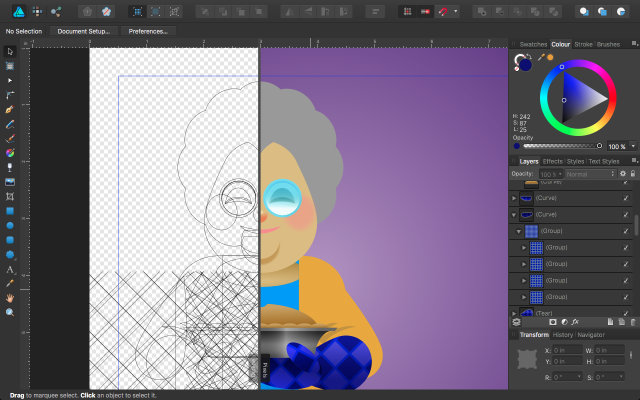This screenshot has width=640, height=400.
Task: Open Colour panel opacity percentage dropdown
Action: 633,146
